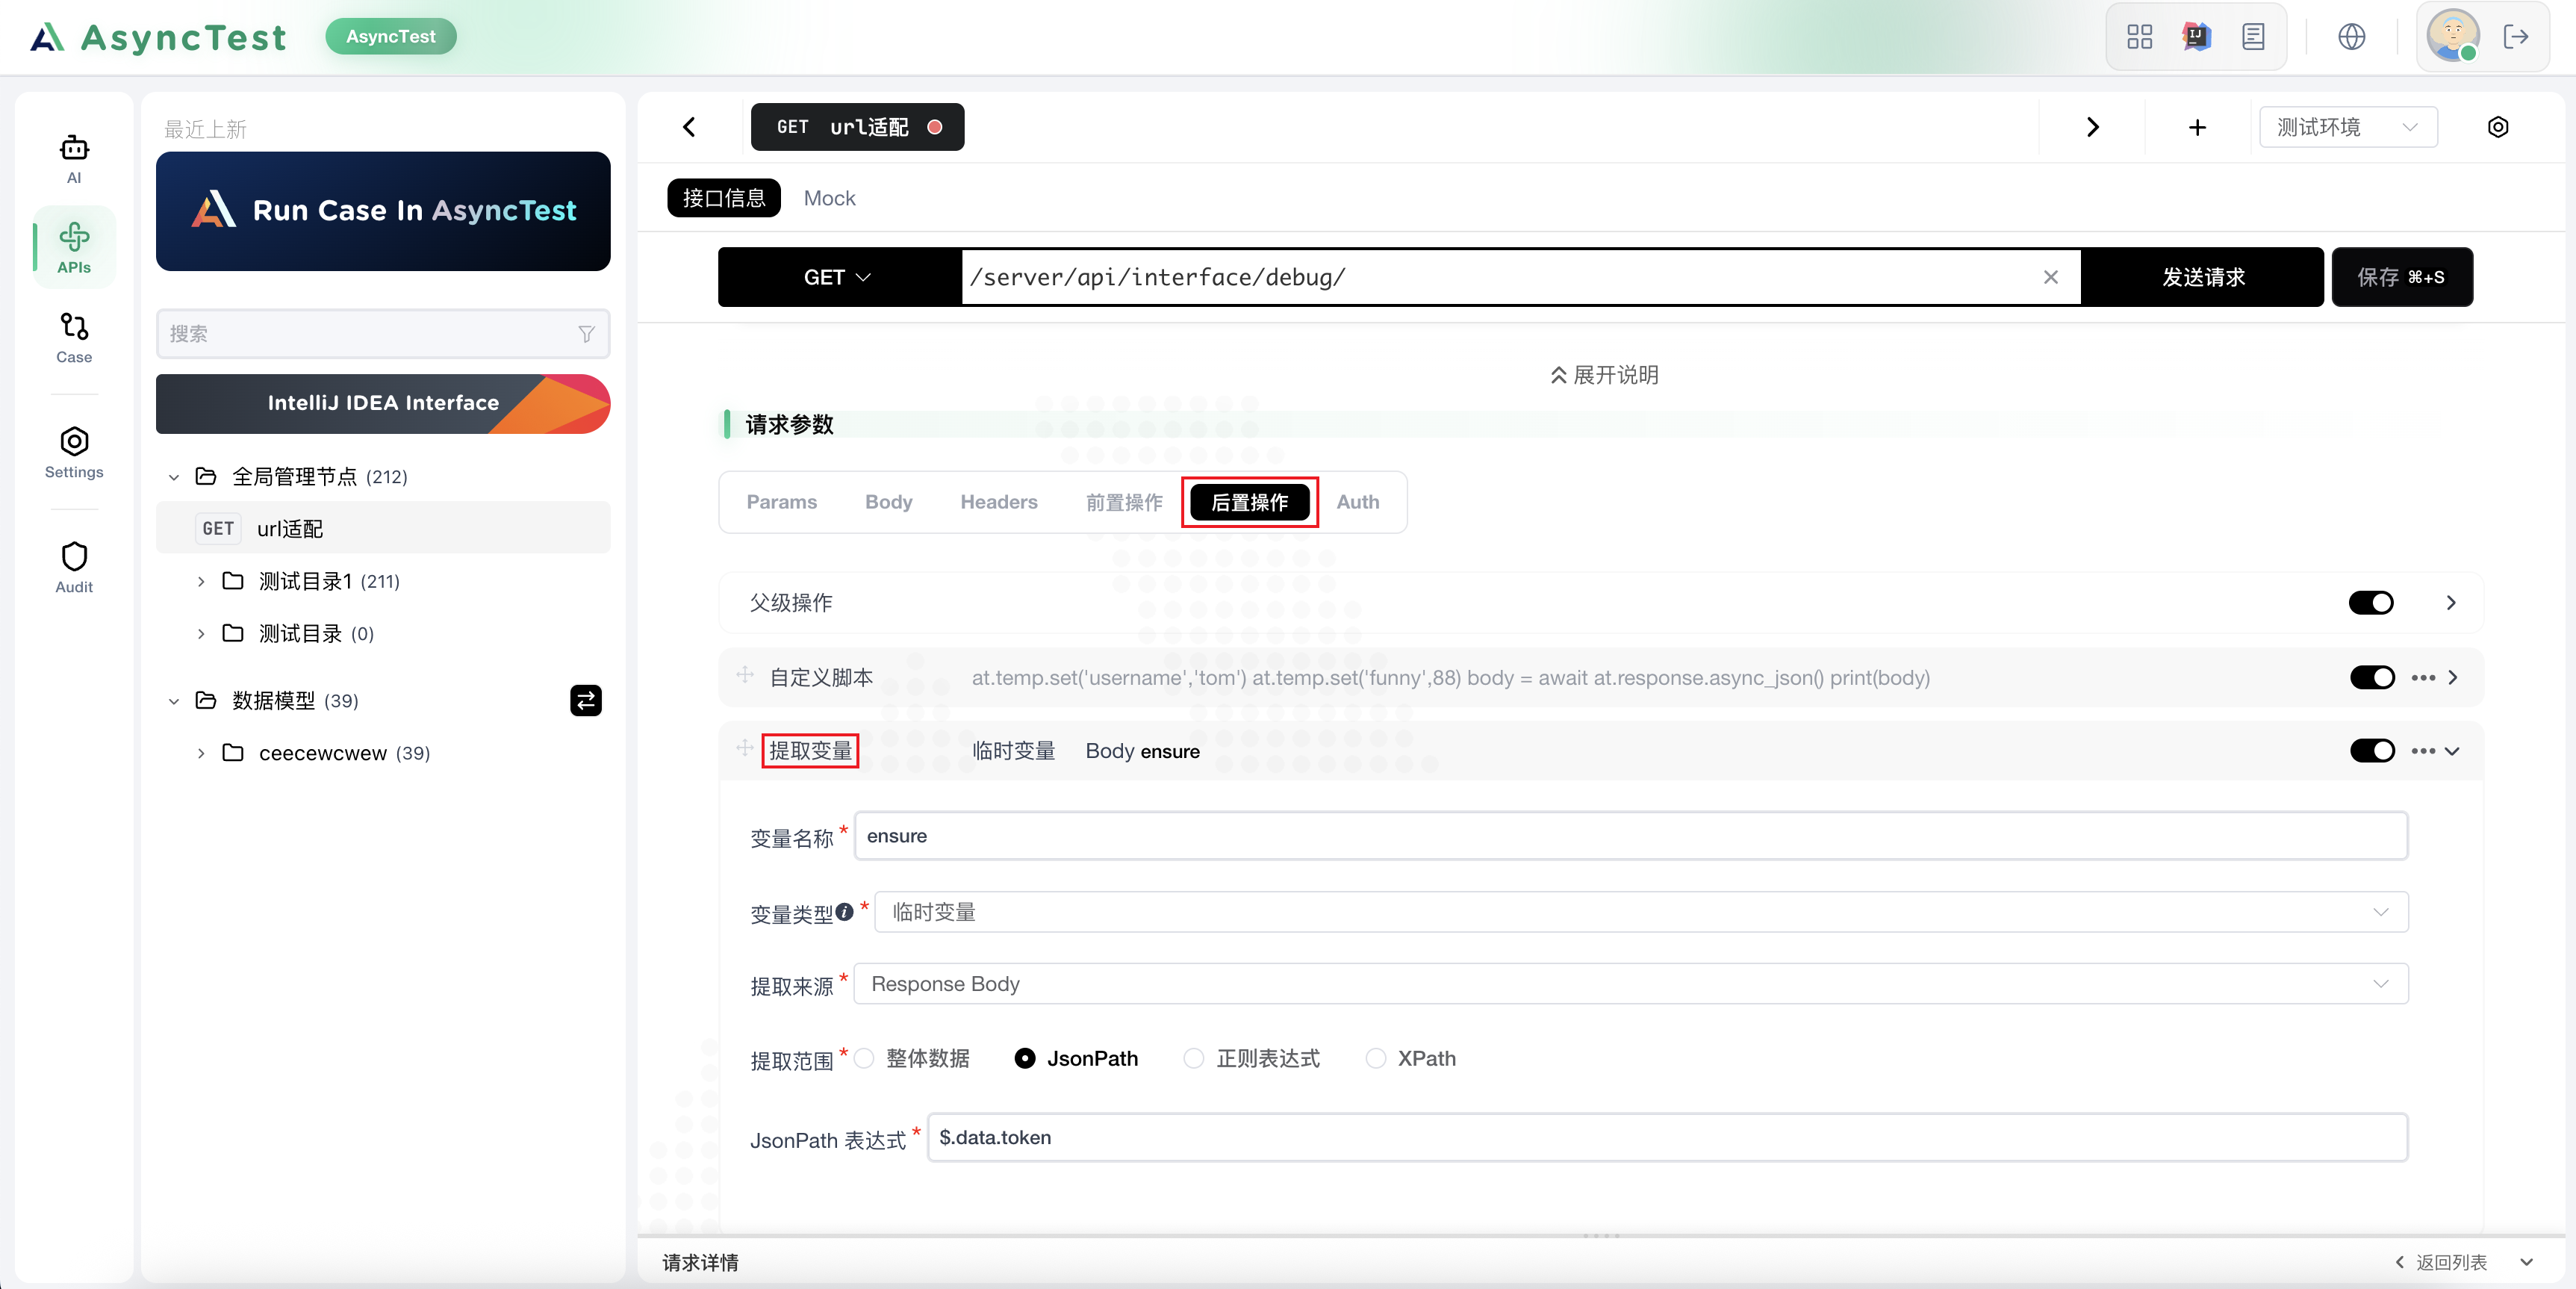Viewport: 2576px width, 1289px height.
Task: Click the 发送请求 button
Action: (x=2202, y=277)
